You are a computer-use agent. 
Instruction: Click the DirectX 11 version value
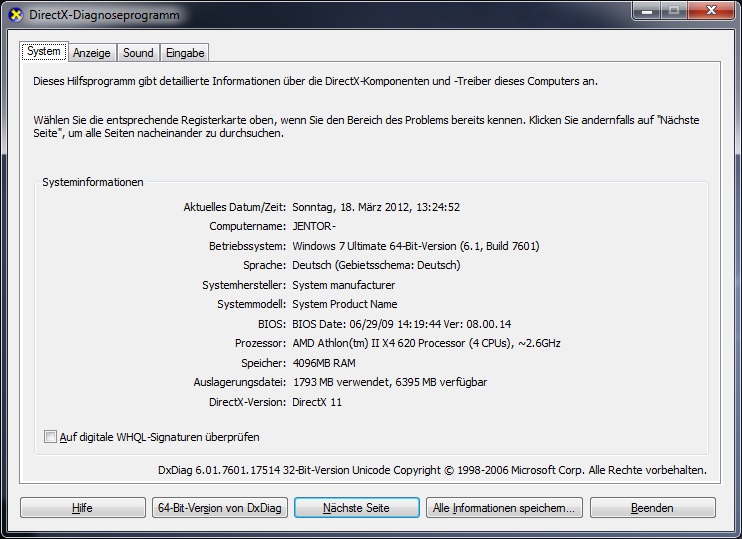(317, 402)
